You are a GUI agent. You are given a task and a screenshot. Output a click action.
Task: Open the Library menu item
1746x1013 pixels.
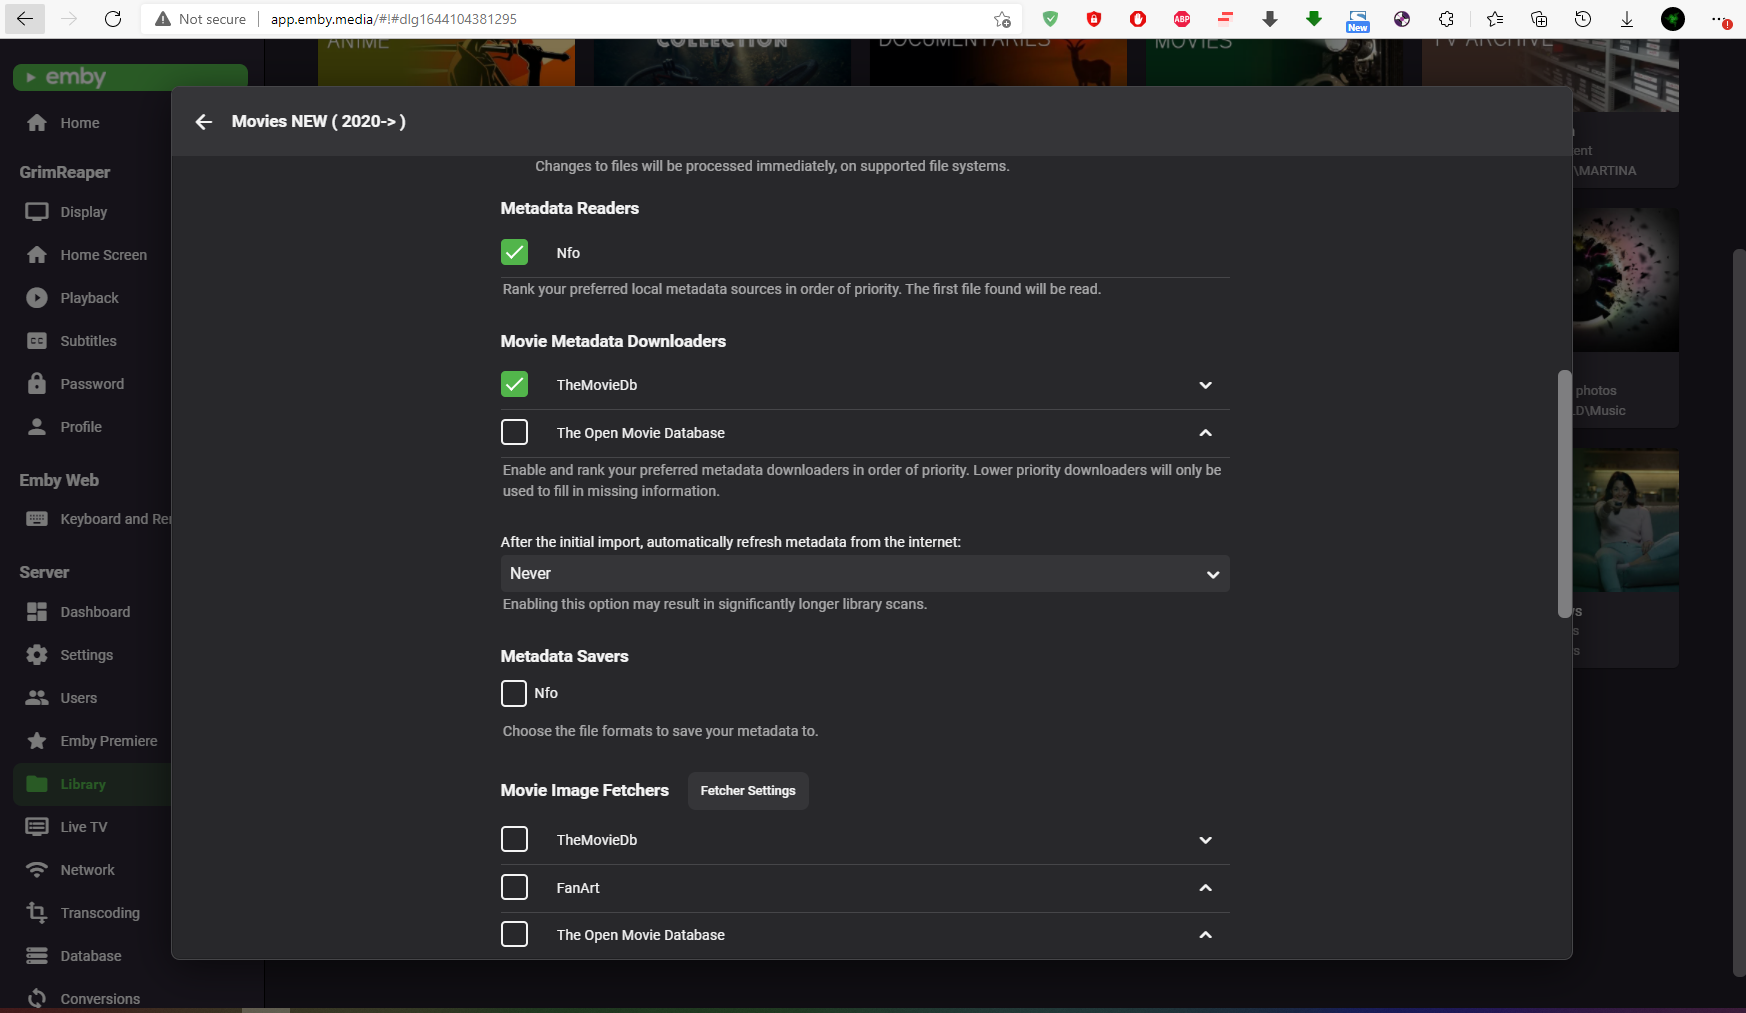pos(83,784)
